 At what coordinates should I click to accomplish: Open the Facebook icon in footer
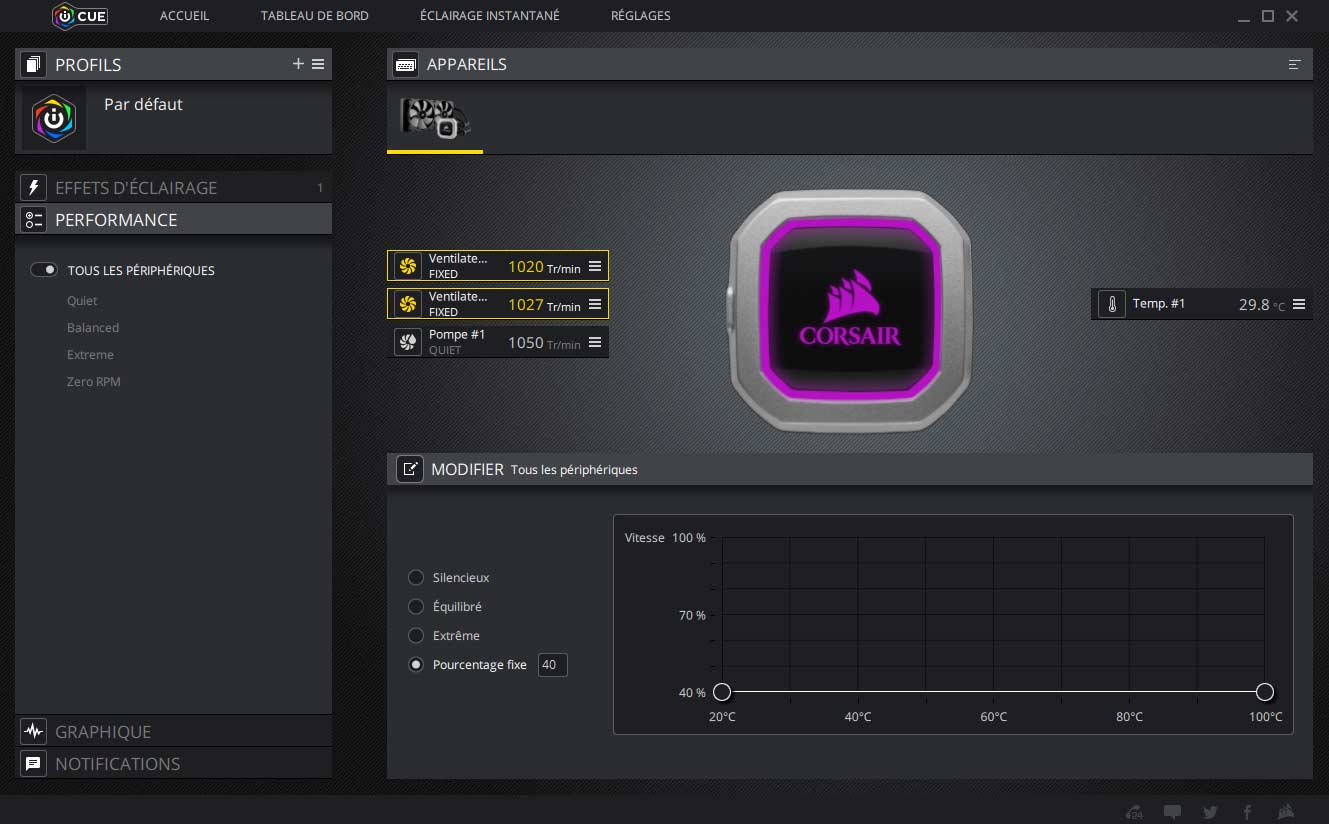click(1247, 812)
